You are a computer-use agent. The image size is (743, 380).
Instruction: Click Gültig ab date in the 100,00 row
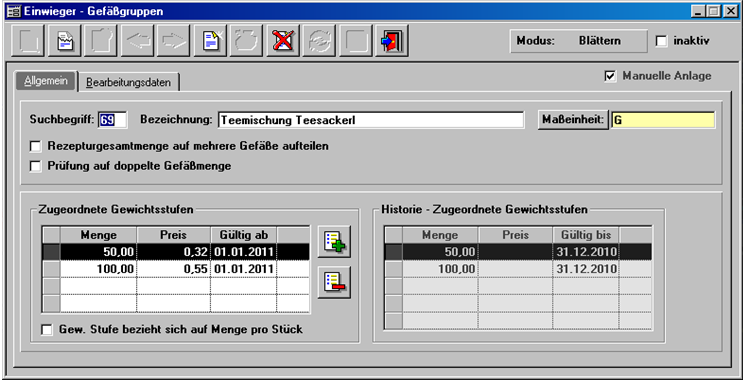click(x=244, y=269)
